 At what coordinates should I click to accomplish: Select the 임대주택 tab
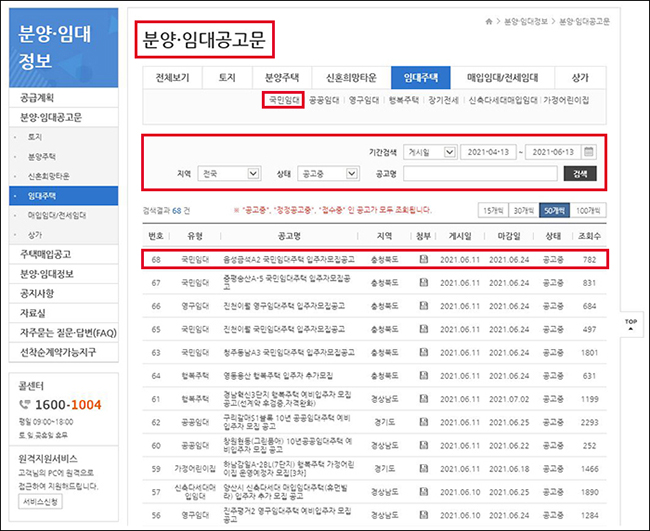pos(421,78)
